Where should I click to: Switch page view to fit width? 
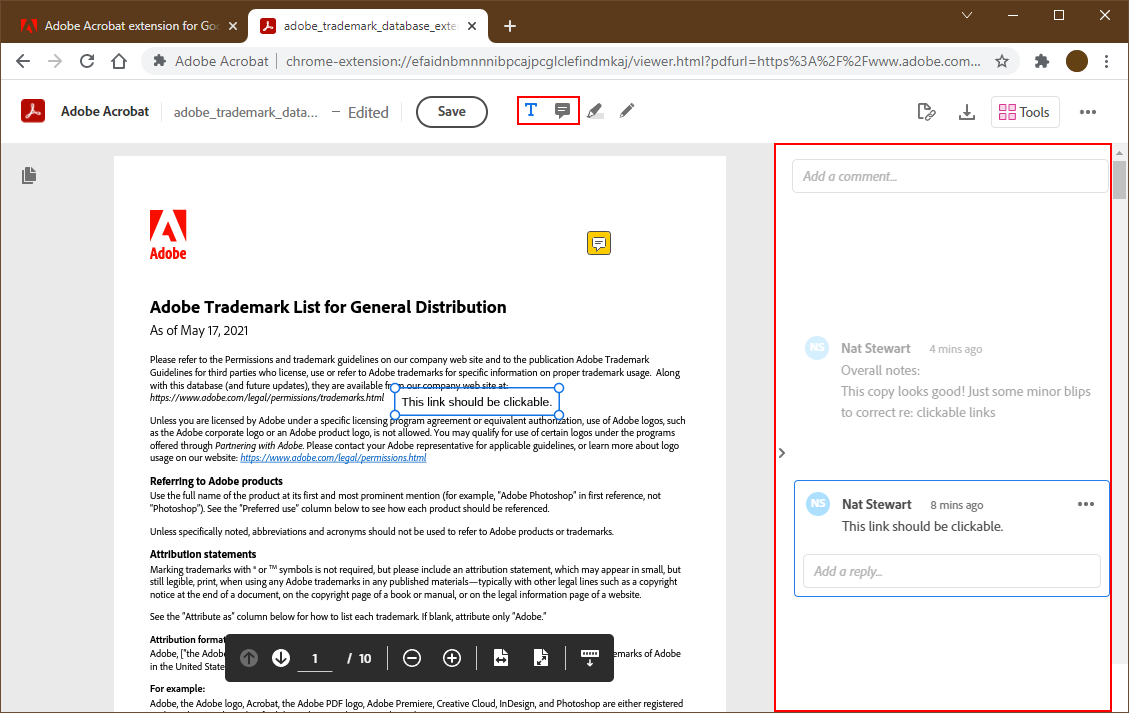pos(500,658)
